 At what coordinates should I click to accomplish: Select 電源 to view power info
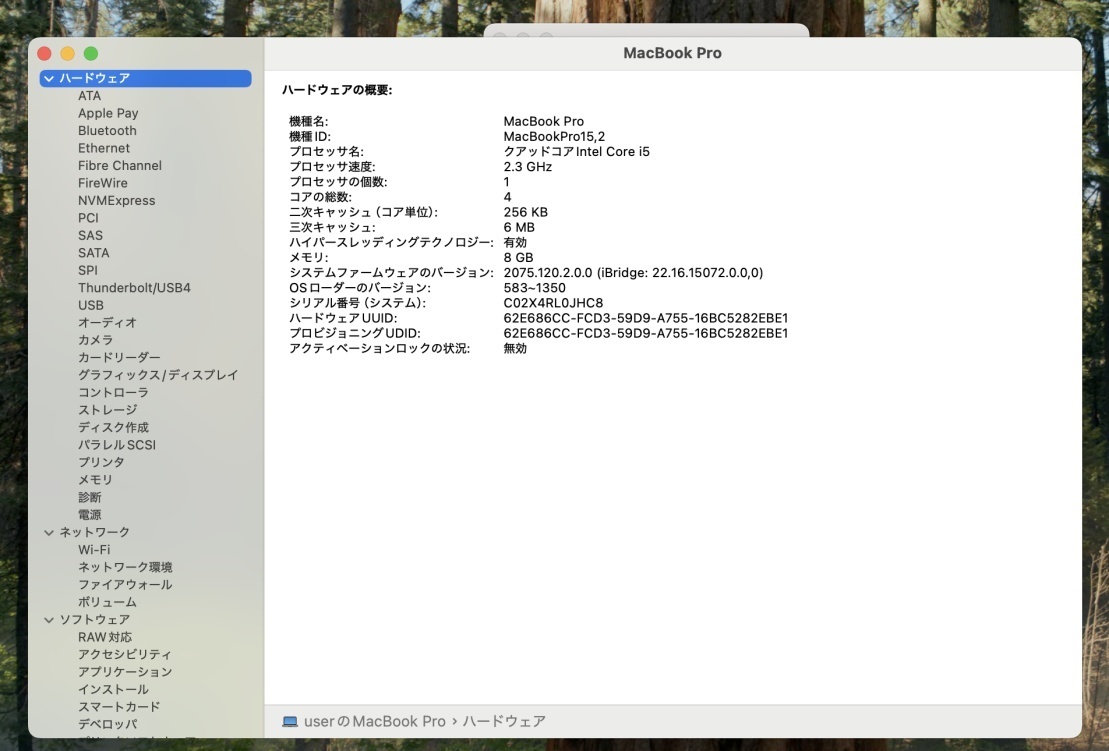(x=89, y=514)
